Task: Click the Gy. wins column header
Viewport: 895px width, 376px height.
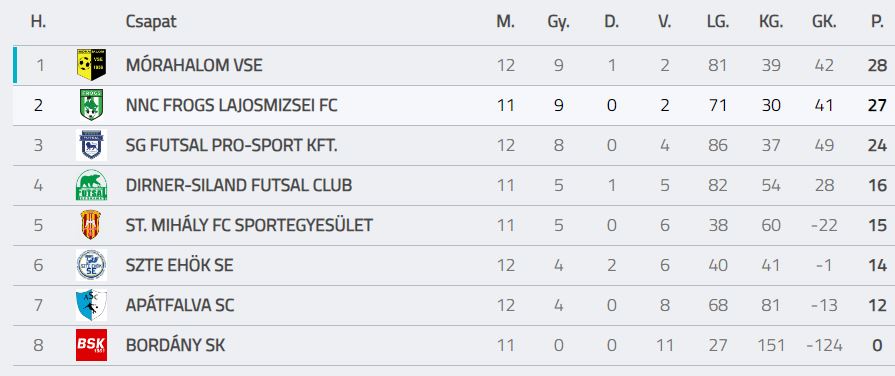Action: (558, 22)
